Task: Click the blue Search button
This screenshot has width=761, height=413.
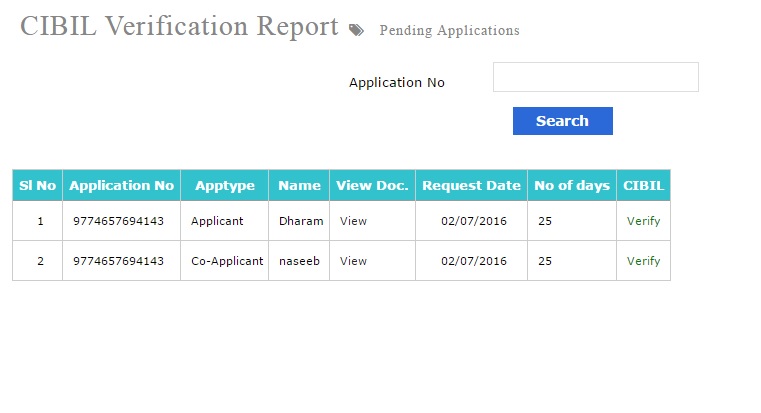Action: point(562,121)
